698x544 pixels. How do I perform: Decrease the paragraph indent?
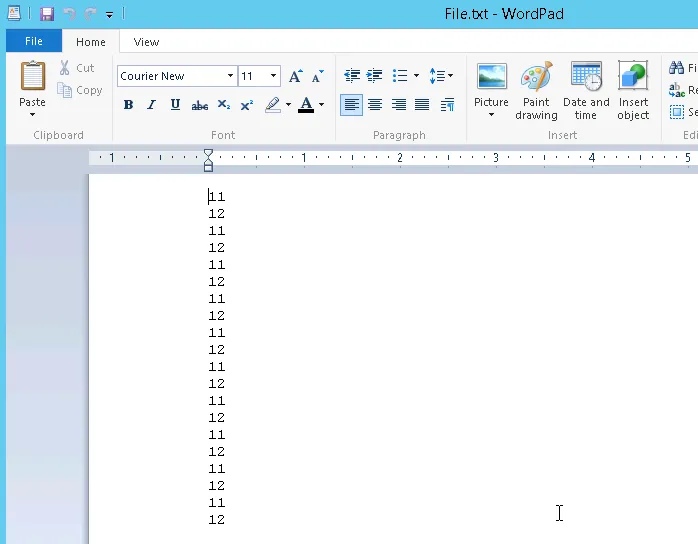(351, 76)
